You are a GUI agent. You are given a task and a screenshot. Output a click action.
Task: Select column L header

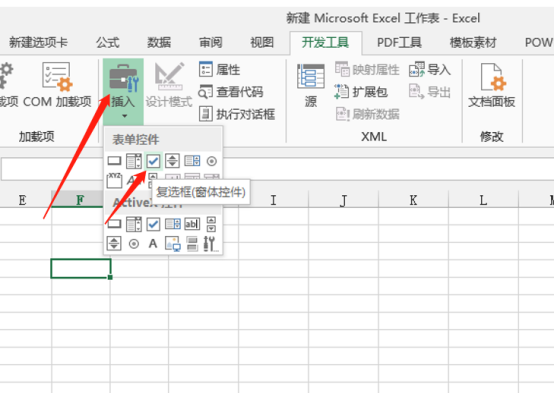pyautogui.click(x=483, y=200)
